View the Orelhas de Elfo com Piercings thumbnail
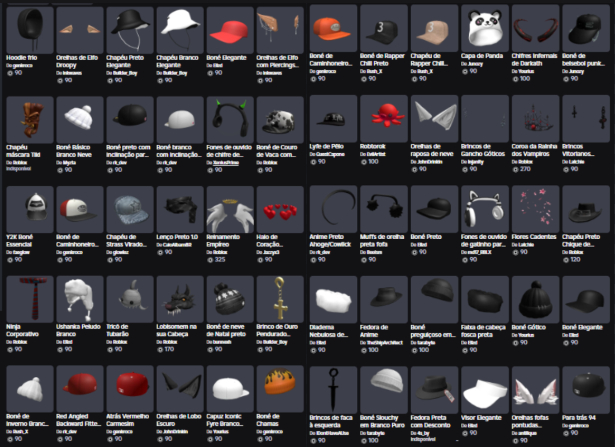 (280, 30)
